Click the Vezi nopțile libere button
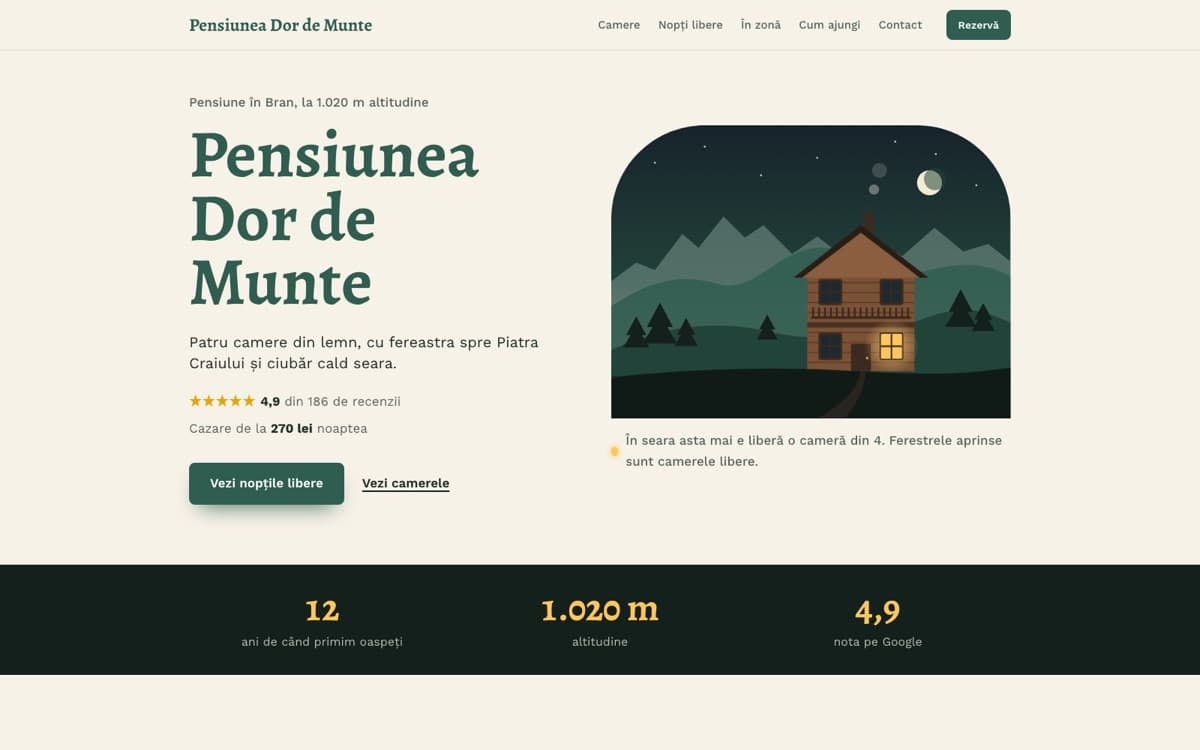This screenshot has width=1200, height=750. coord(266,483)
